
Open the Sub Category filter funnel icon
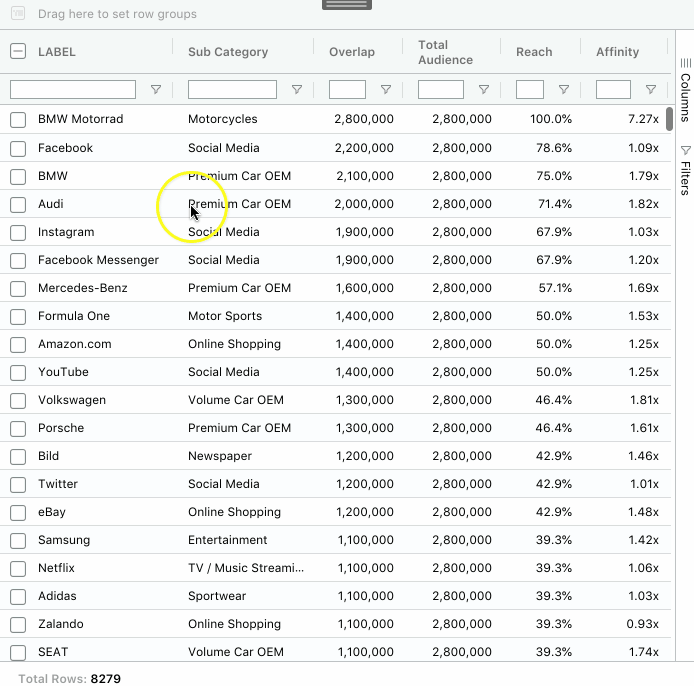coord(297,90)
